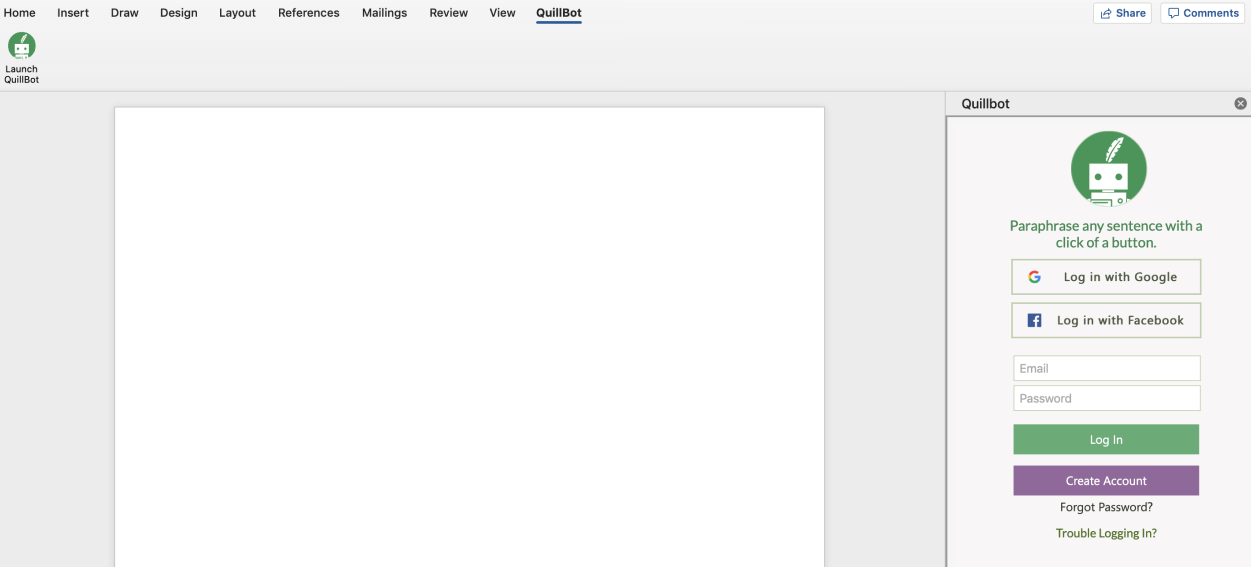
Task: Go to the Mailings tab
Action: (384, 13)
